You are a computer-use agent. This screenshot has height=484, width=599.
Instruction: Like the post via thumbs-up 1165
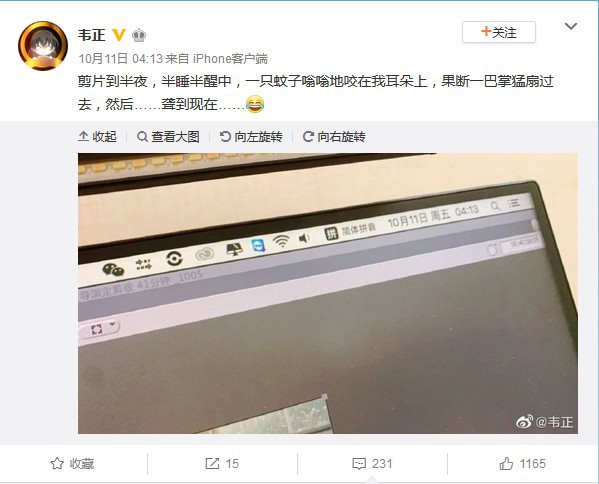[x=506, y=463]
